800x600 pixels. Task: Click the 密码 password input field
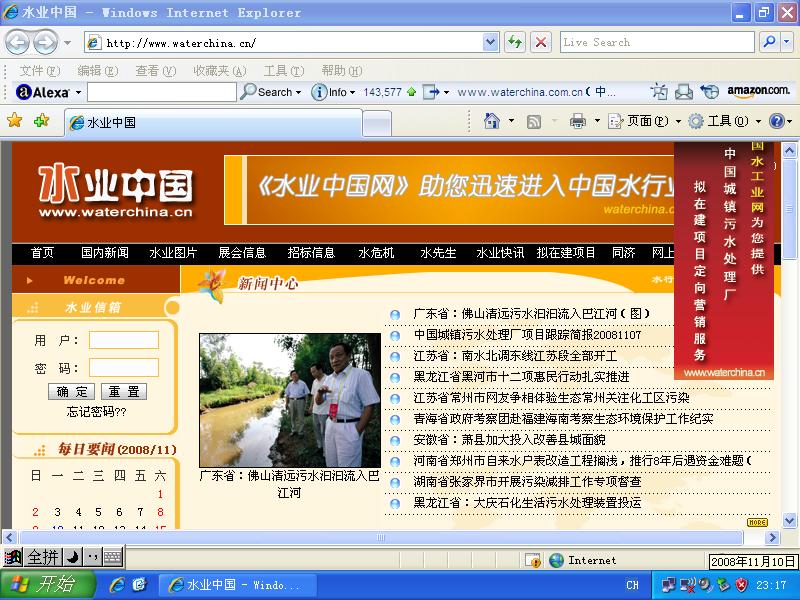(124, 367)
